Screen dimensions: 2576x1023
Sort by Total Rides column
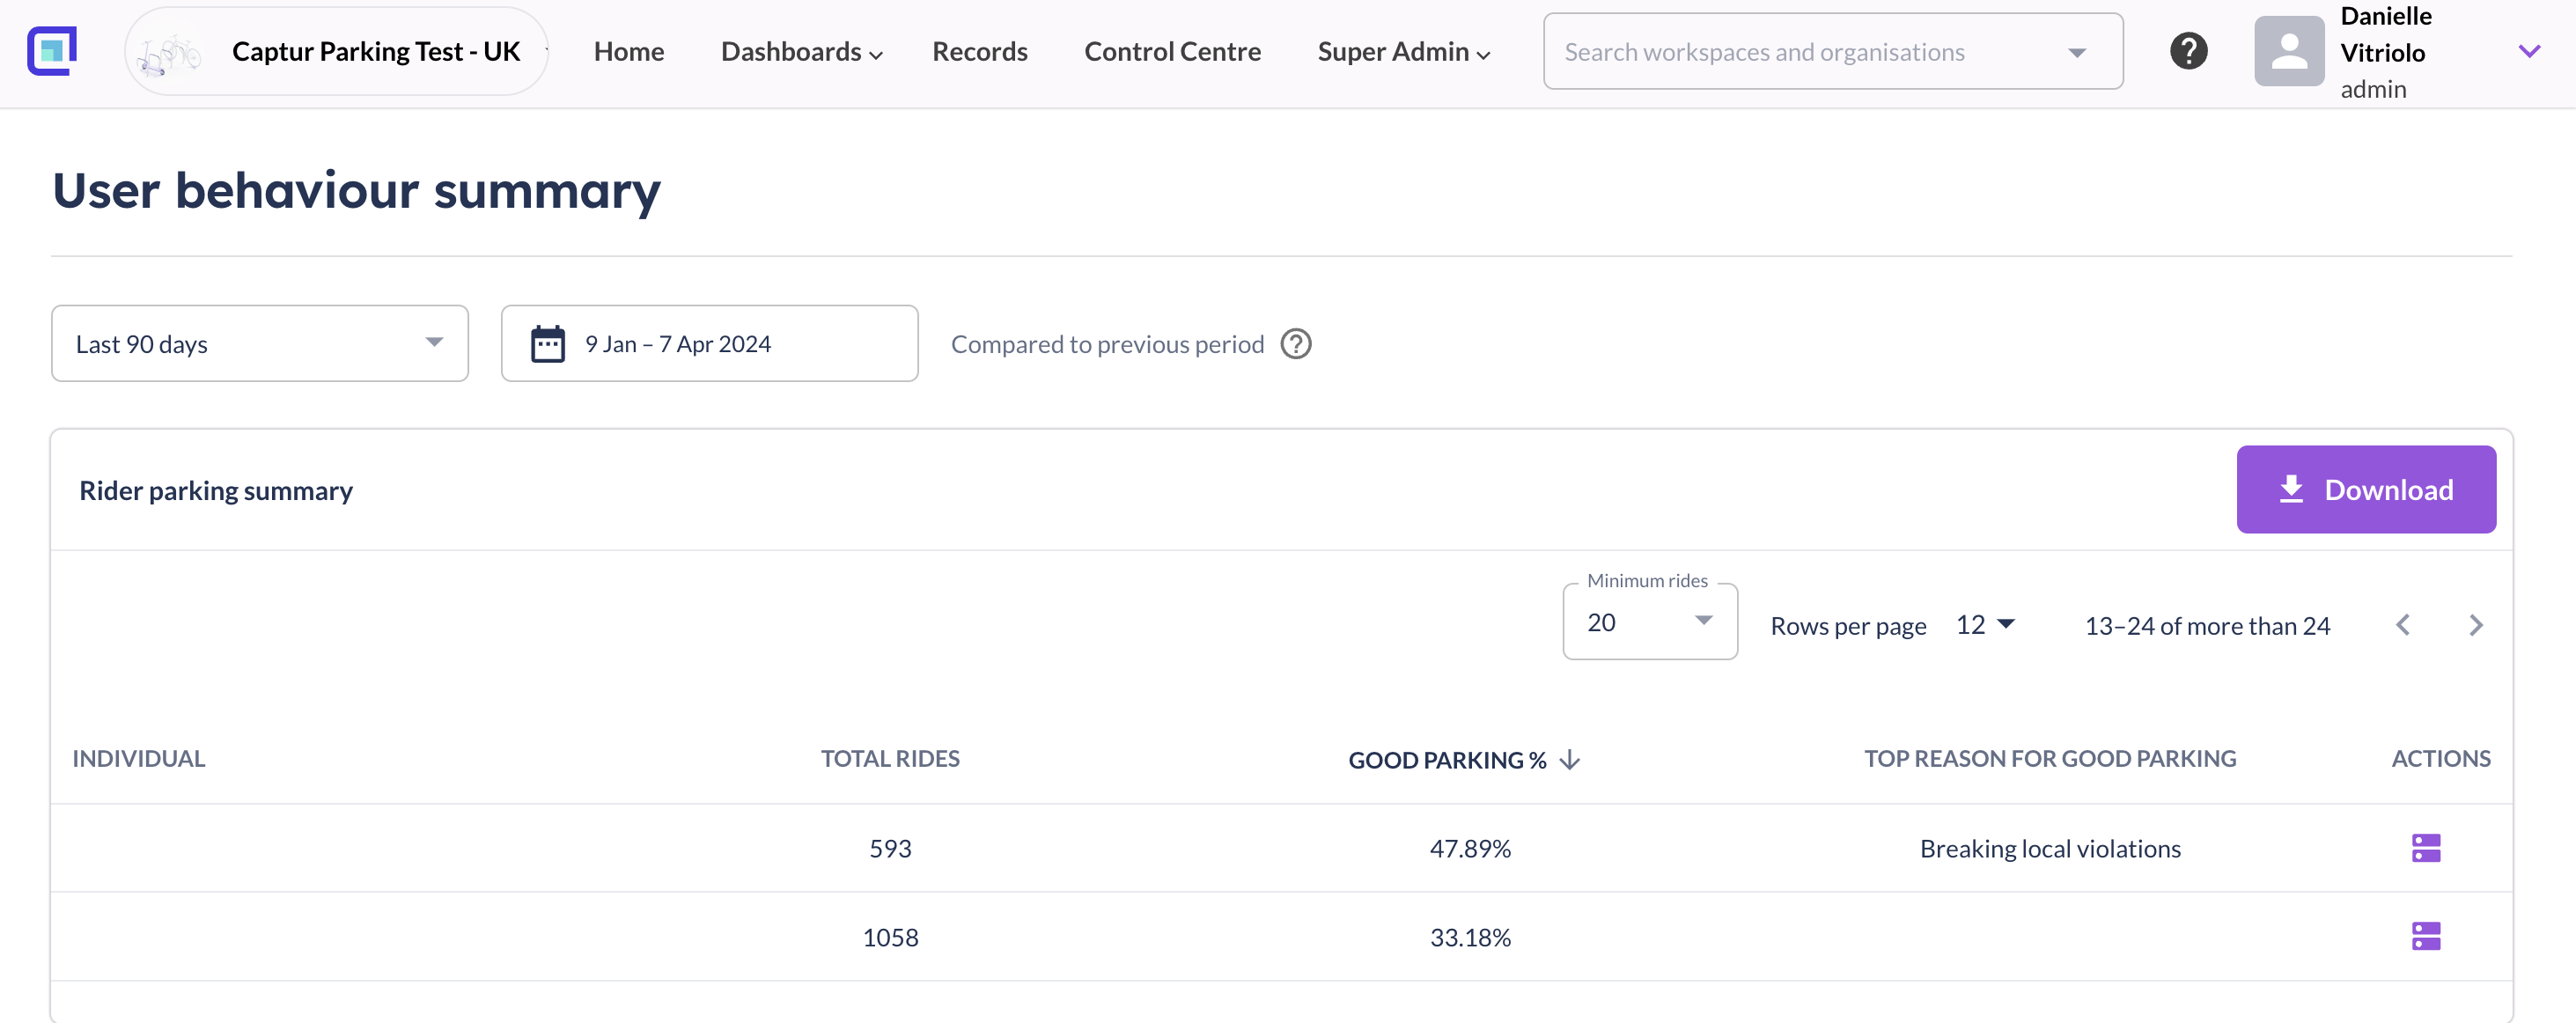click(x=890, y=759)
